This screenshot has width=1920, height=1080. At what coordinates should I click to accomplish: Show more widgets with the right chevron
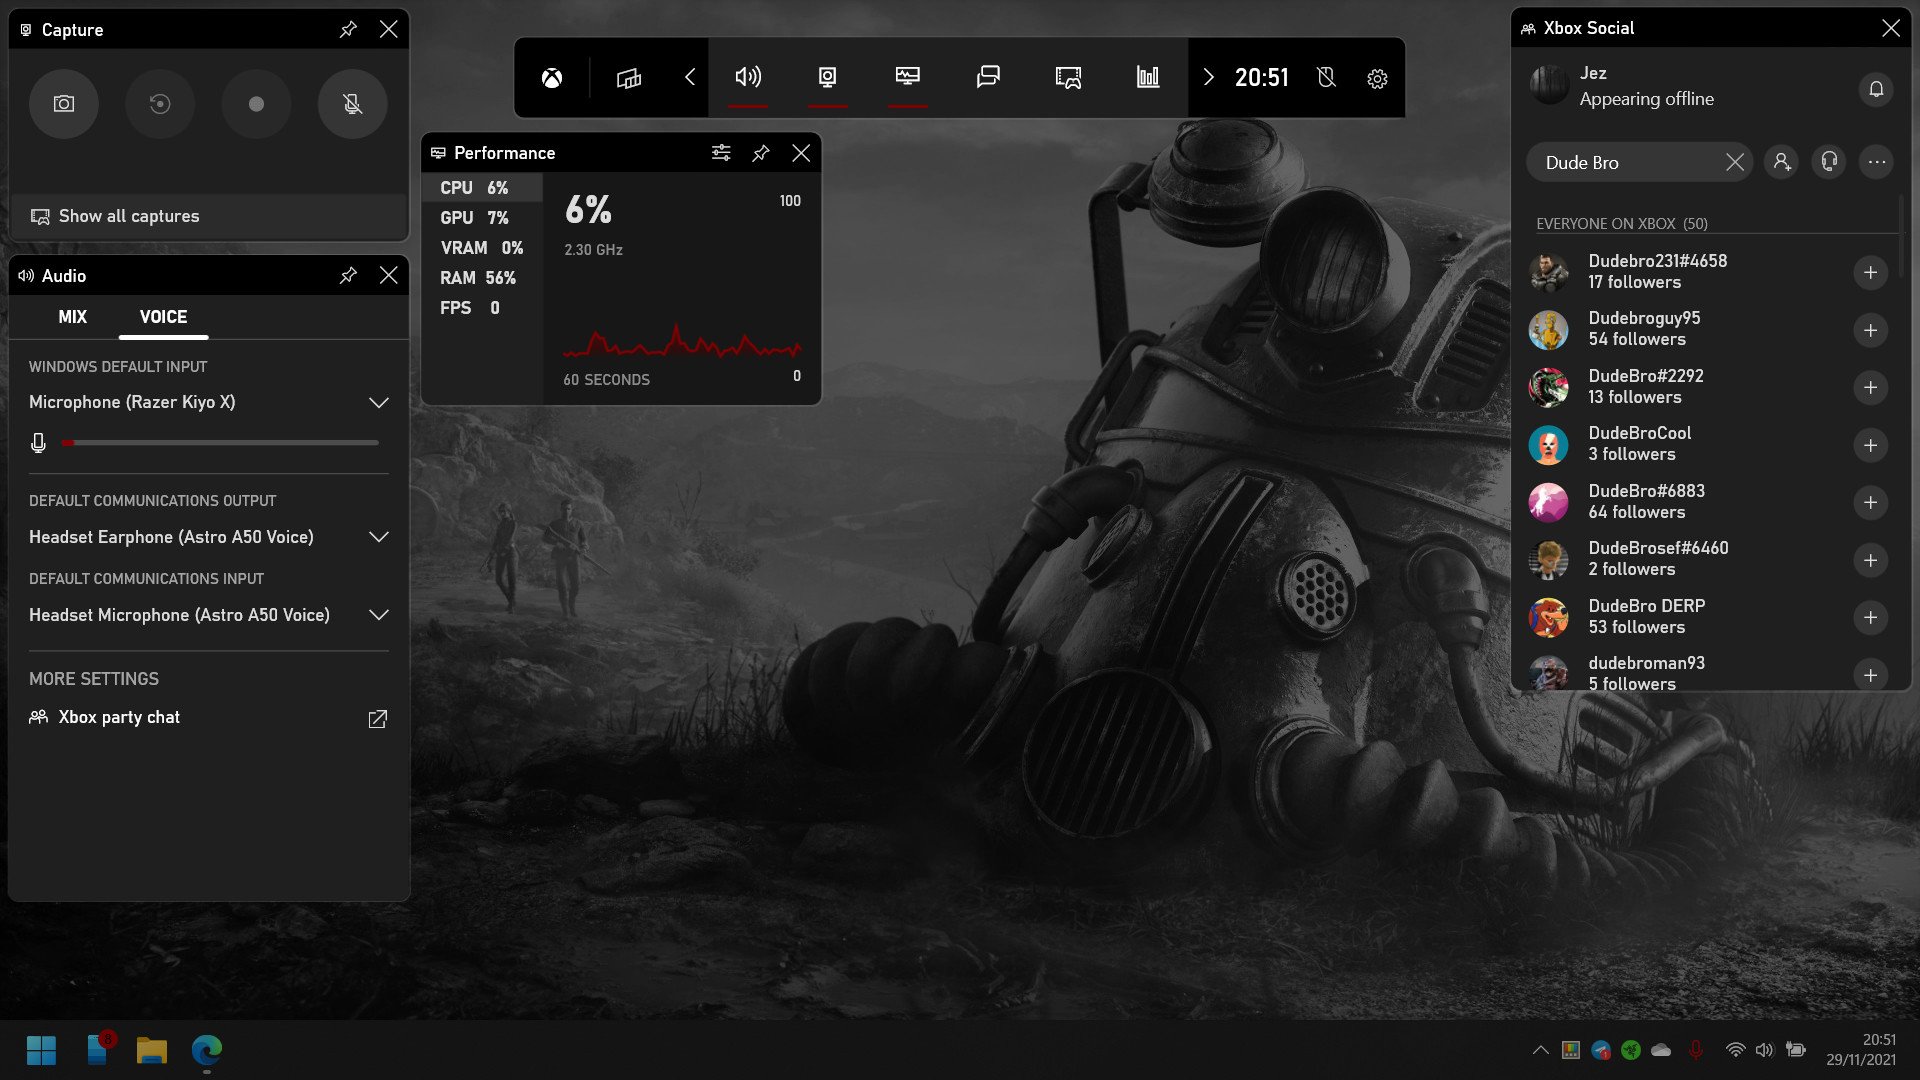1208,78
